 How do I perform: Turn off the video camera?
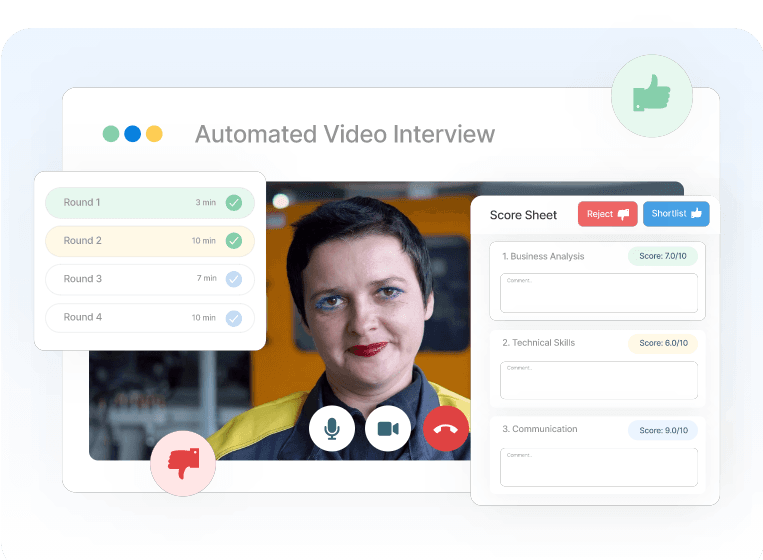pyautogui.click(x=388, y=429)
